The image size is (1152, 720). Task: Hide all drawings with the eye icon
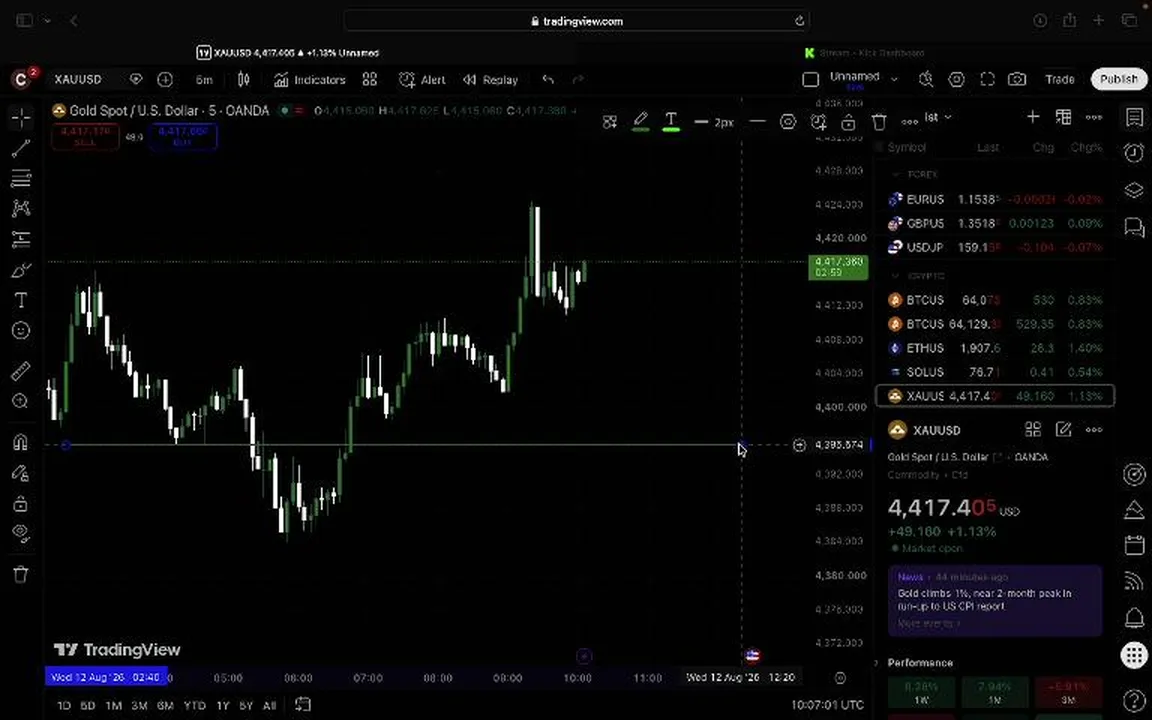pyautogui.click(x=21, y=533)
